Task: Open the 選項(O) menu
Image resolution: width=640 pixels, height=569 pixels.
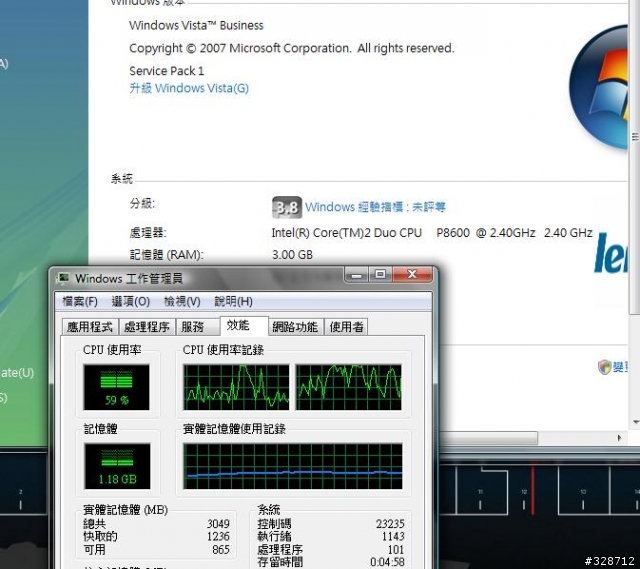Action: [131, 302]
